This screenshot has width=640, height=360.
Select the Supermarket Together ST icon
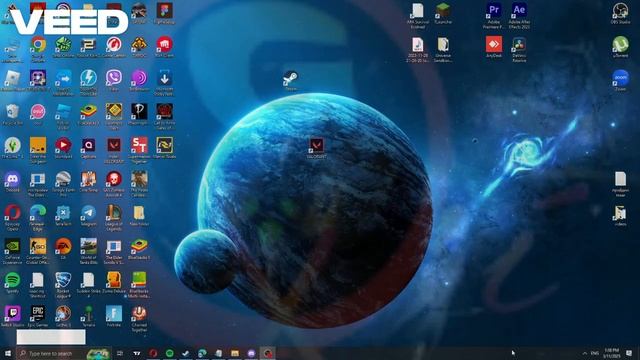139,145
